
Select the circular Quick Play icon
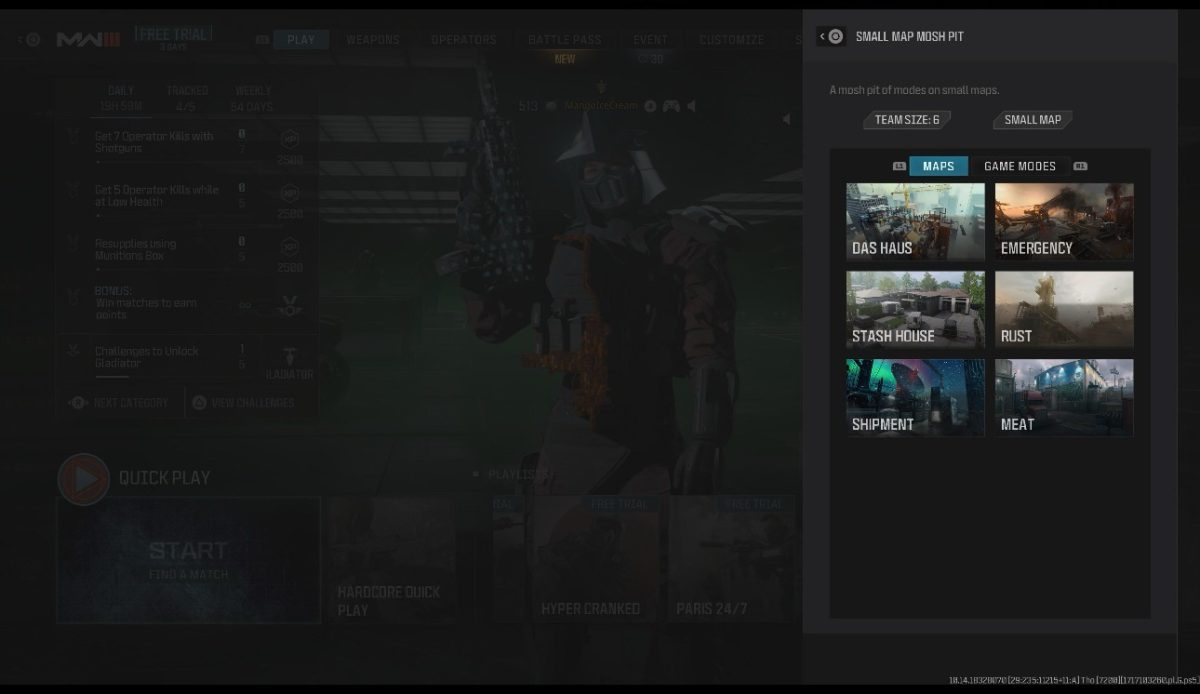83,479
